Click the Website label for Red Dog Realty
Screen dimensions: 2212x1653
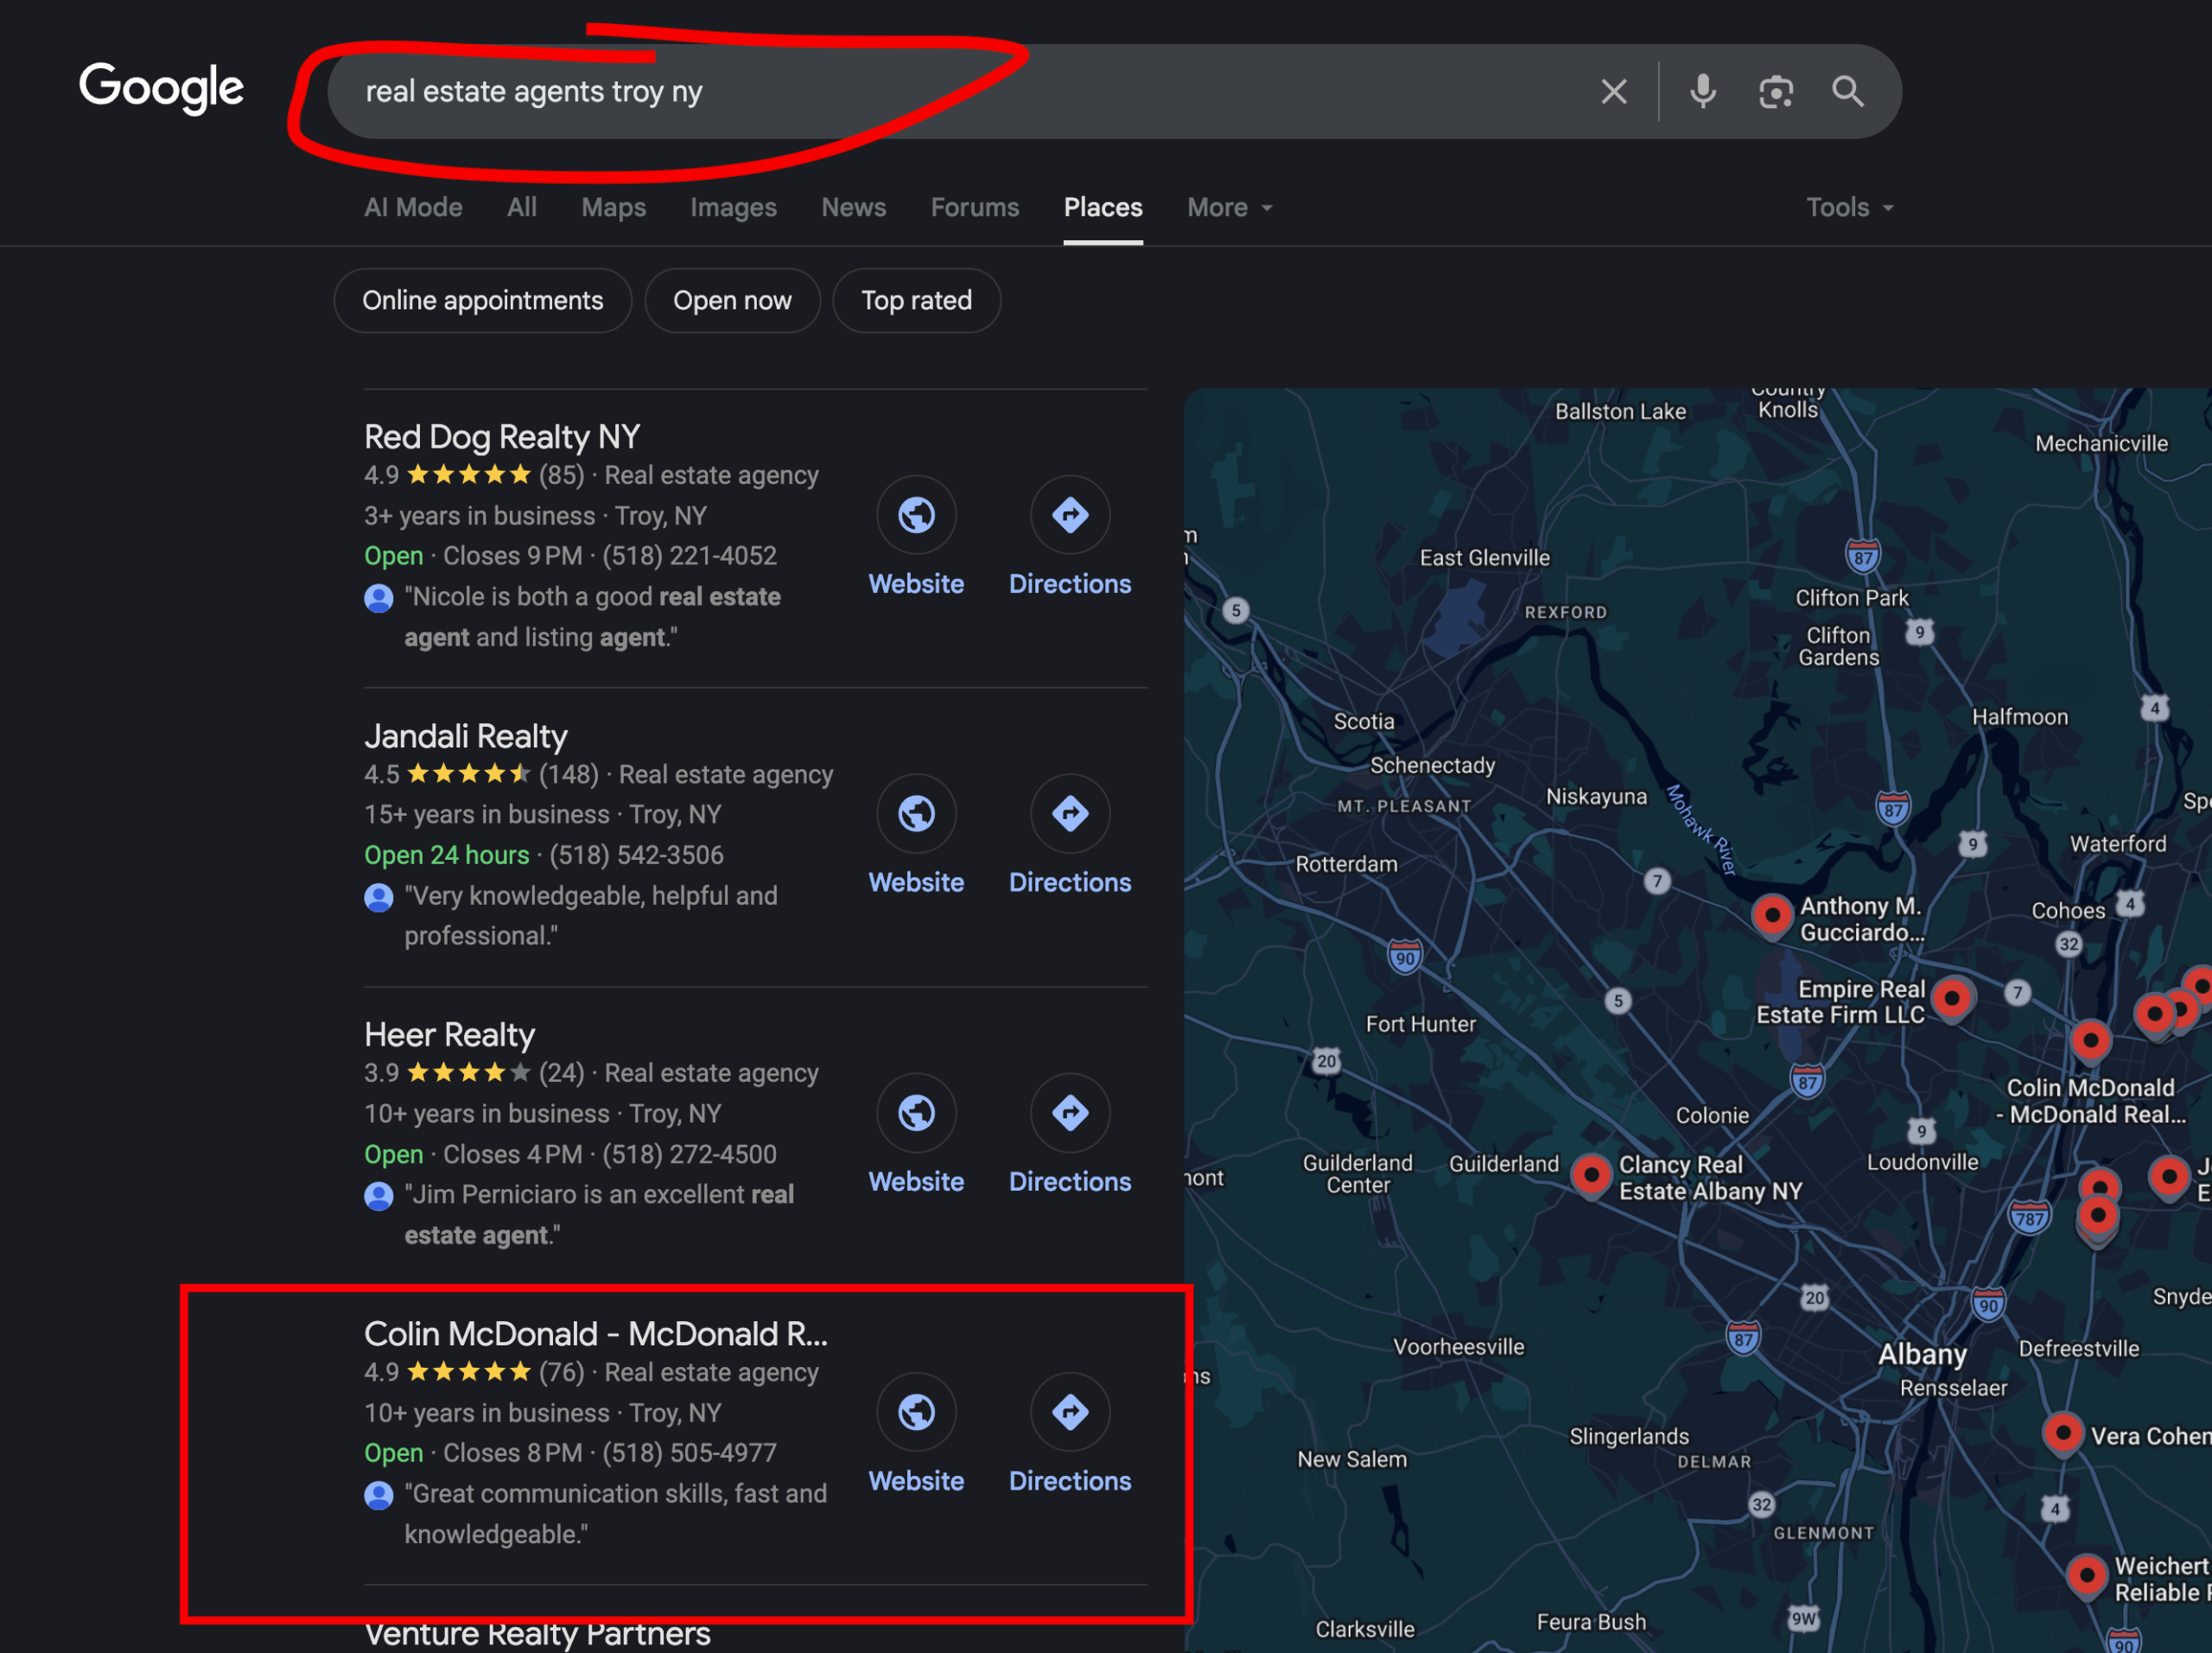point(916,584)
